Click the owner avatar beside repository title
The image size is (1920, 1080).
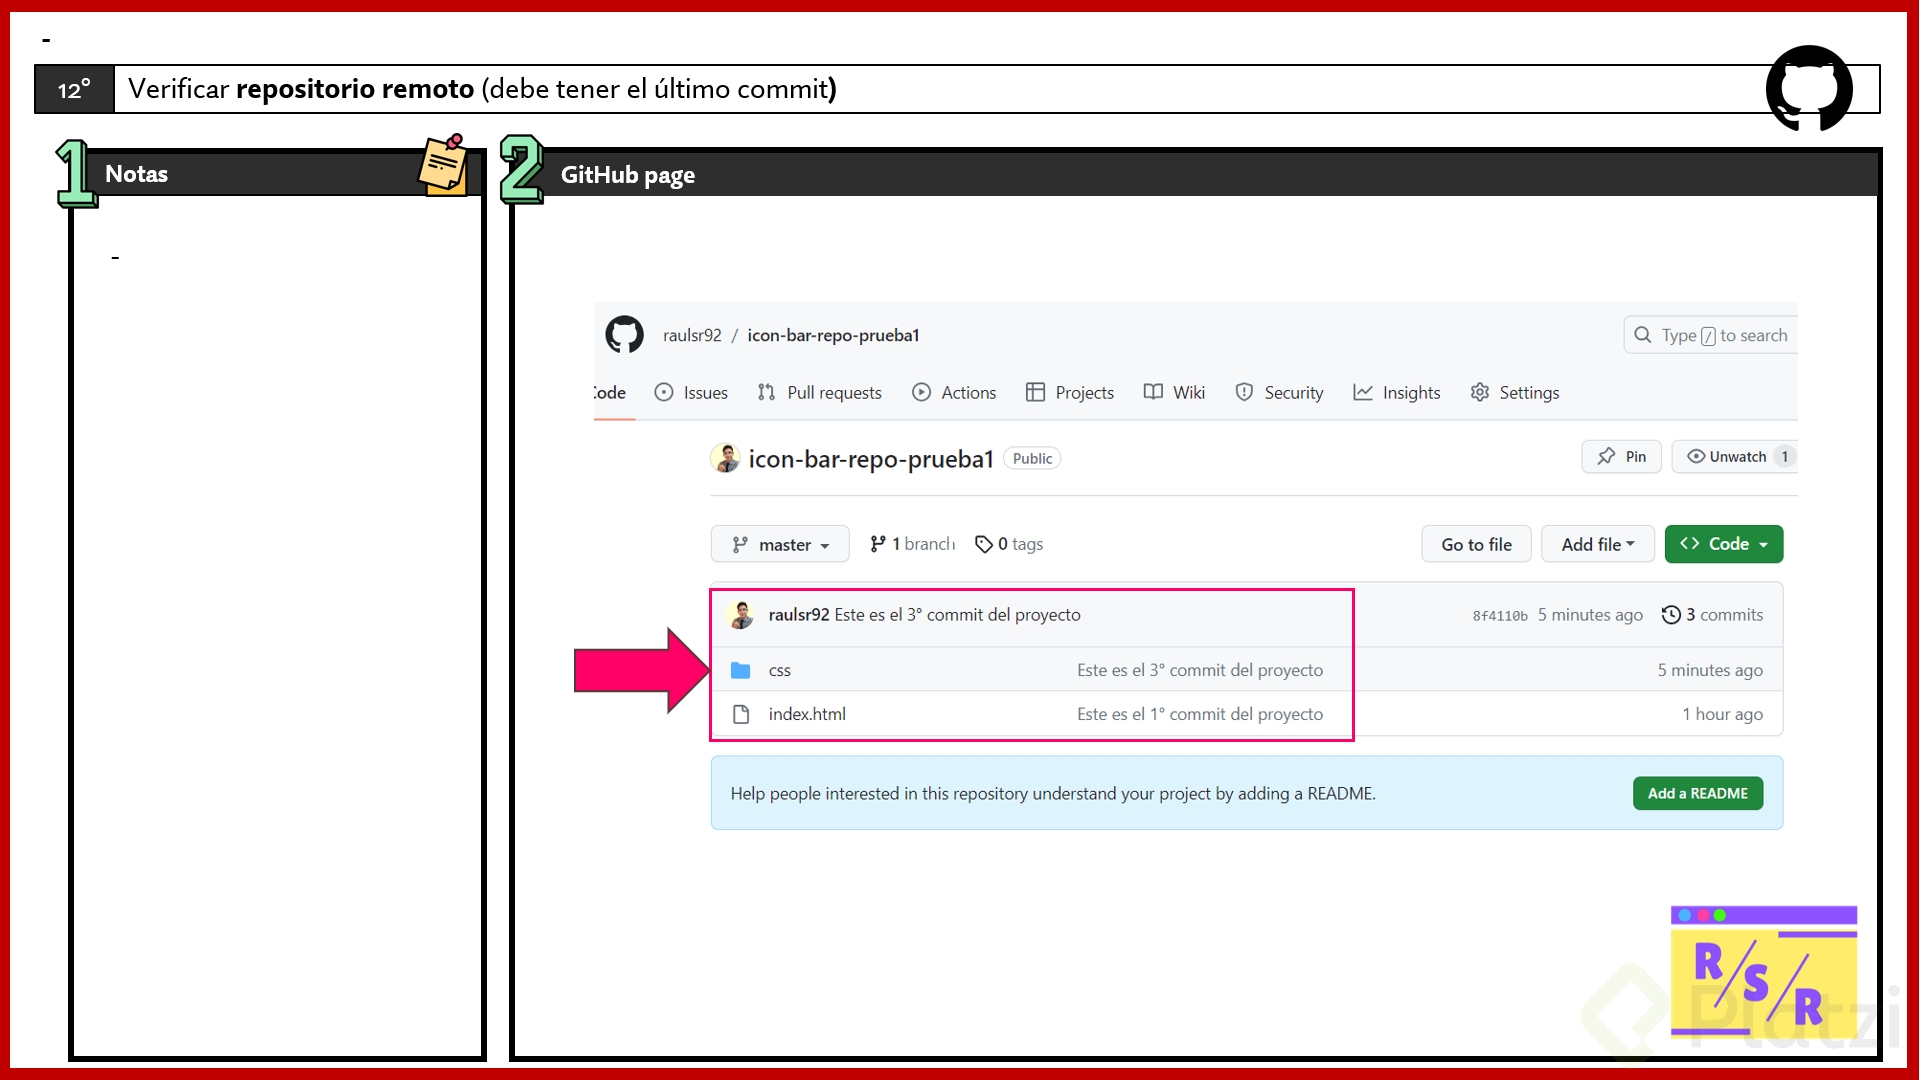pyautogui.click(x=725, y=458)
